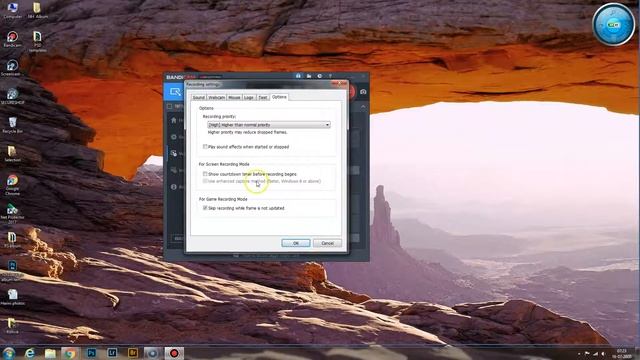Click the Bandicam help question icon
Viewport: 640px width, 360px height.
click(x=330, y=76)
